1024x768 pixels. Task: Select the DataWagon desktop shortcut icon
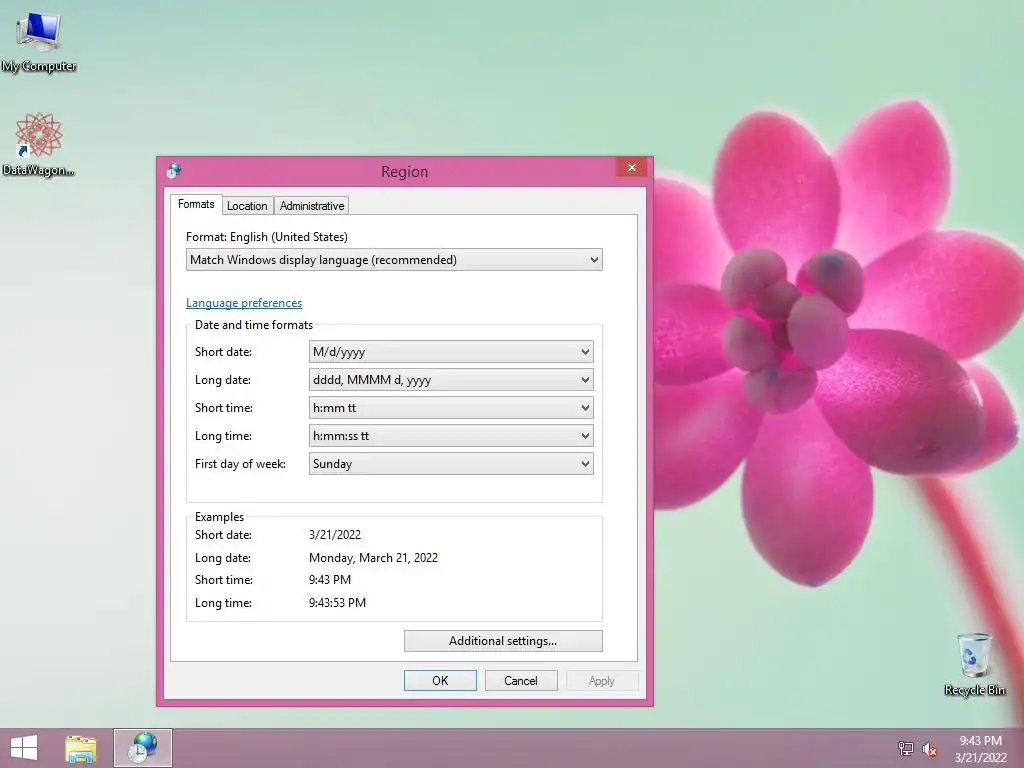coord(39,144)
